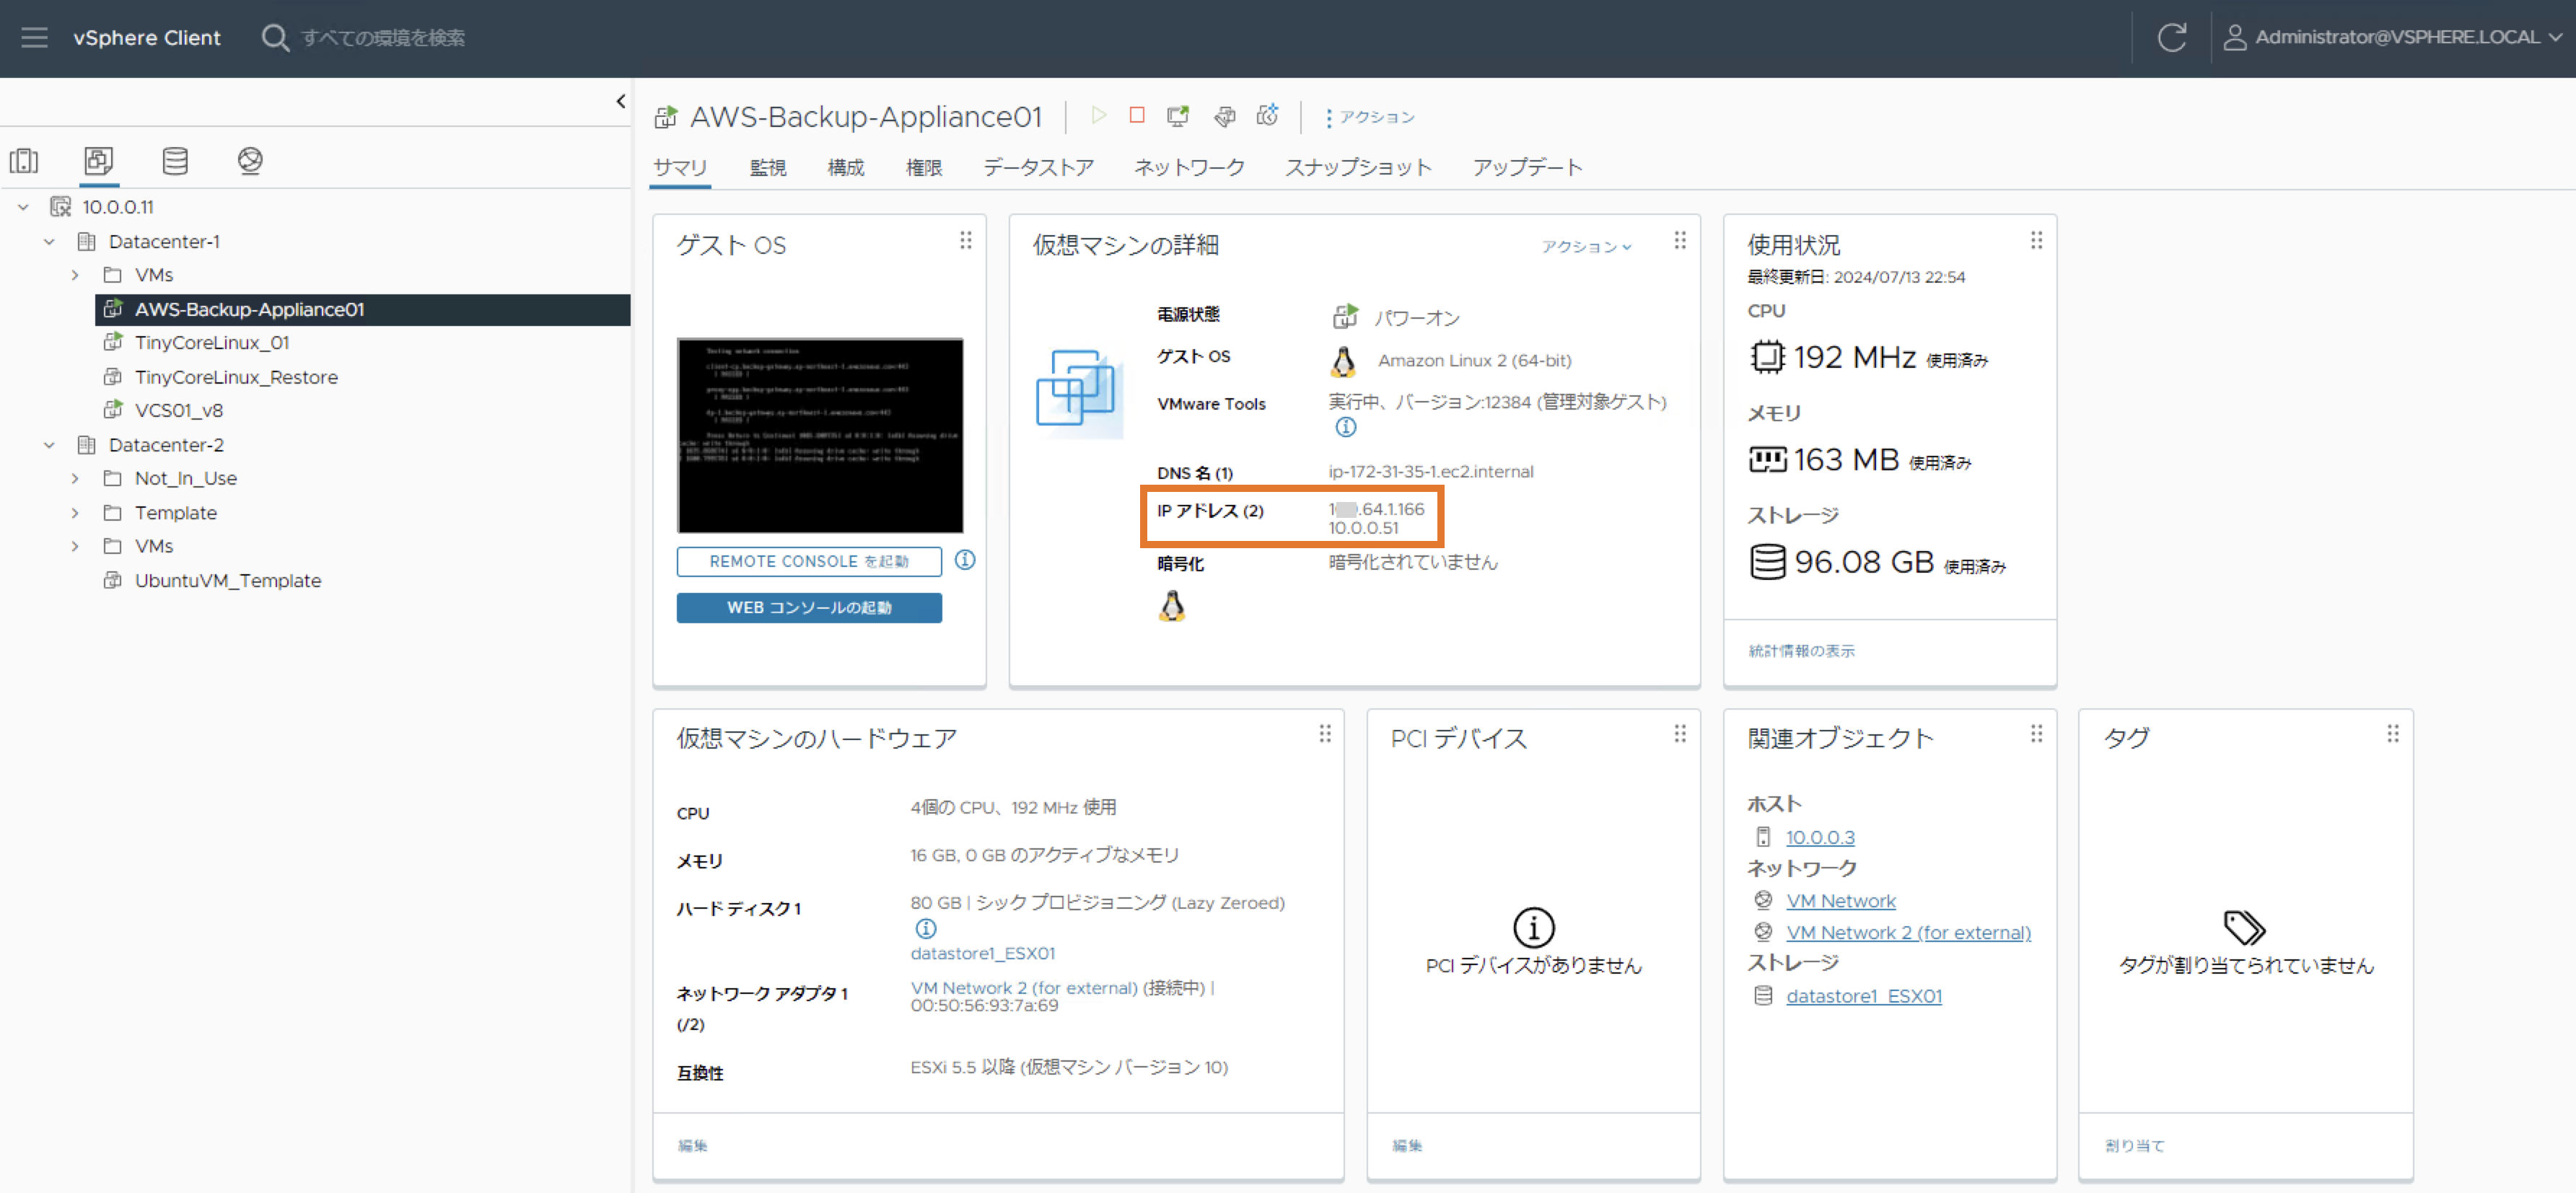Click the remote console info icon
Screen dimensions: 2576x1193
[x=965, y=560]
